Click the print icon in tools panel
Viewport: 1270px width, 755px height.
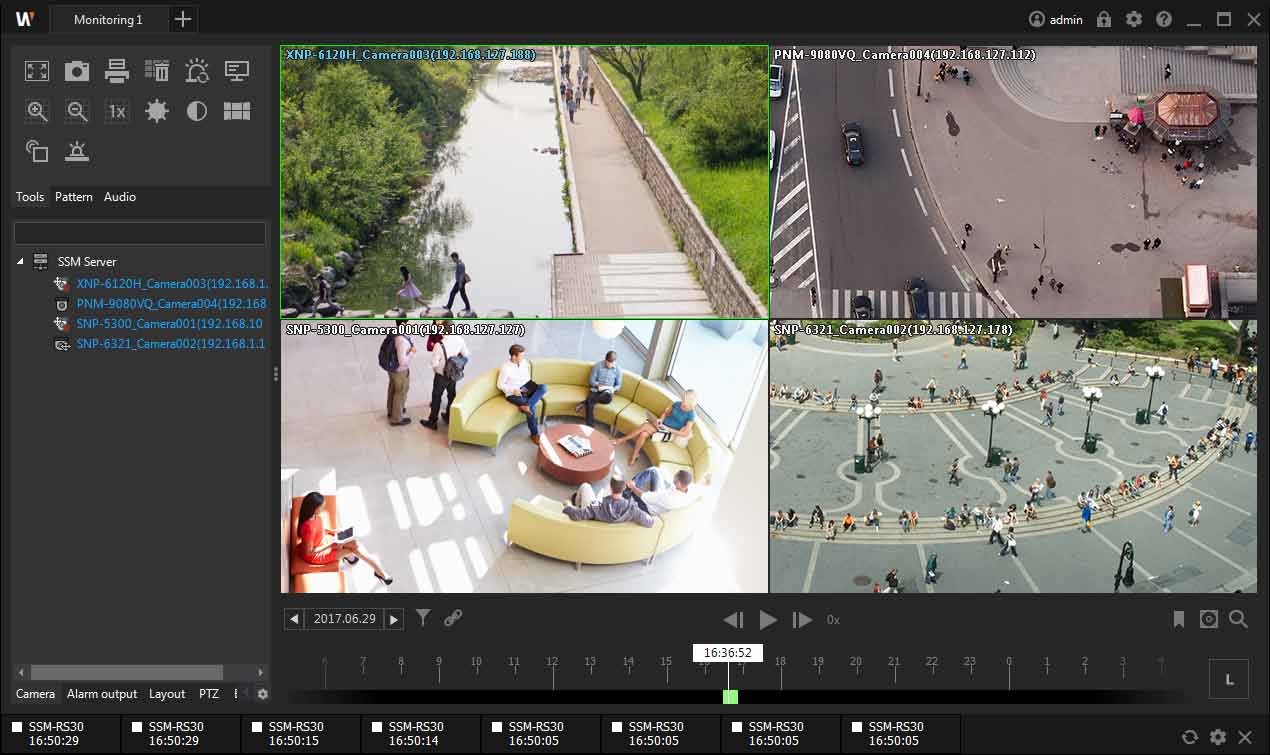click(117, 71)
